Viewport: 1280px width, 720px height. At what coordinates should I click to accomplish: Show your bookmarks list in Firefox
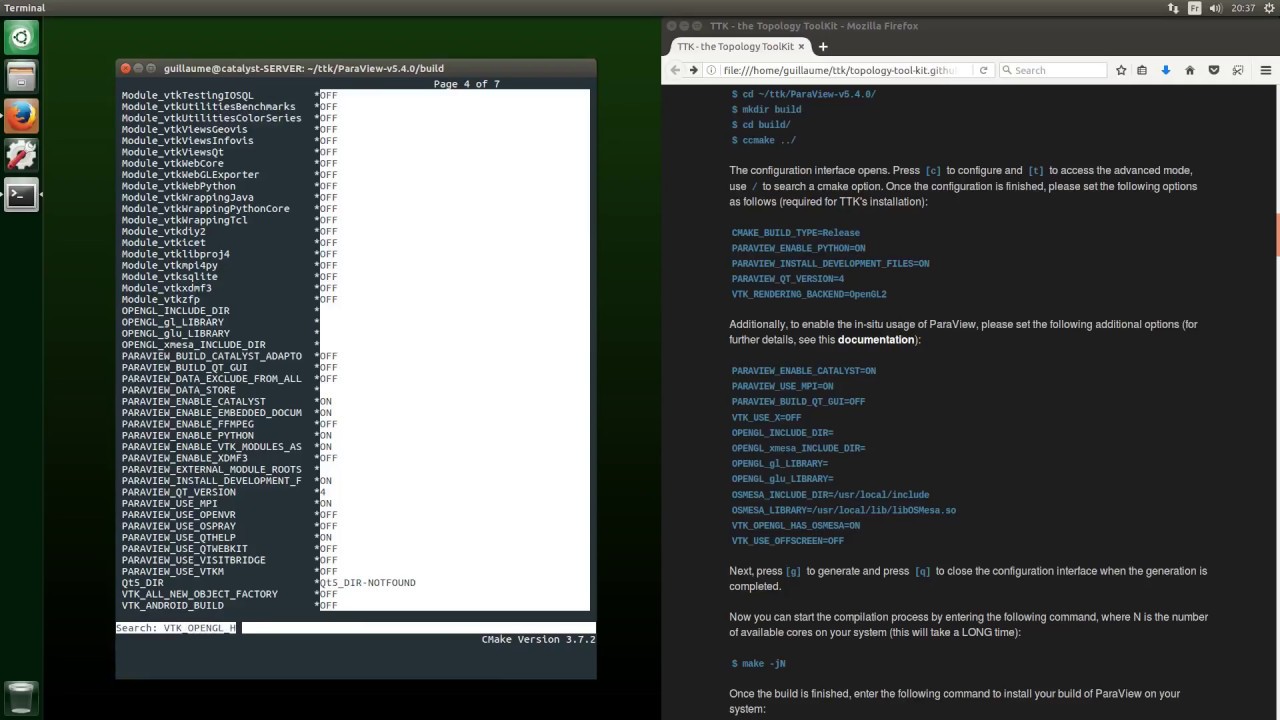click(1142, 70)
